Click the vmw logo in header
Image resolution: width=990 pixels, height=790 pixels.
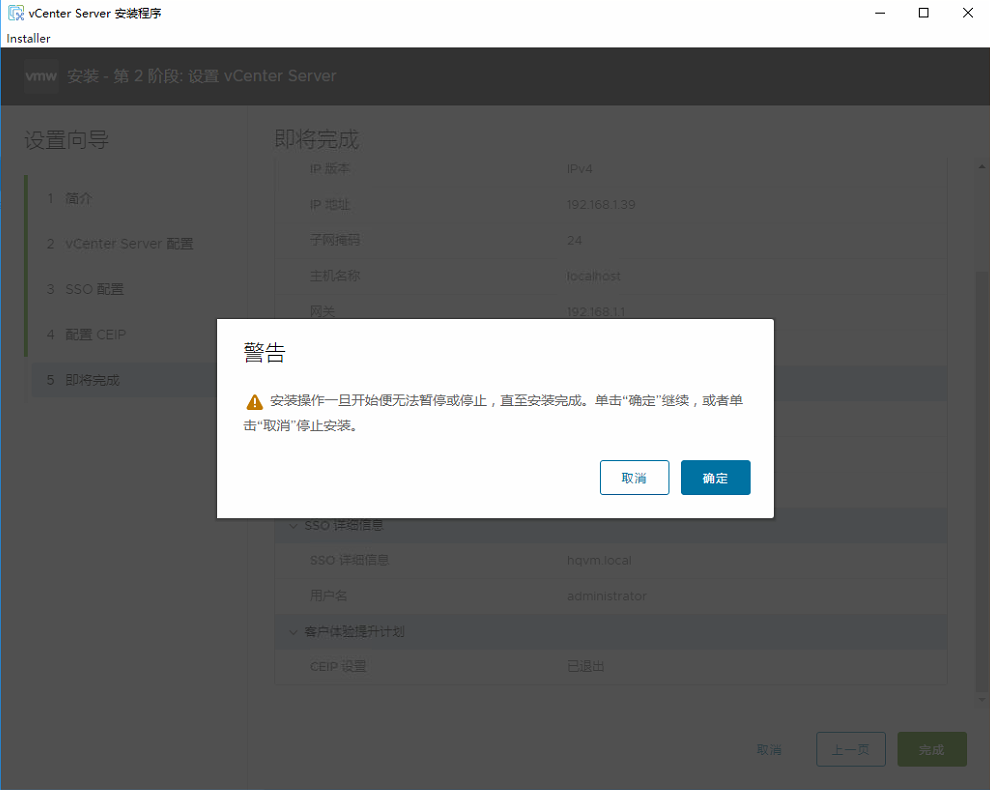(41, 76)
